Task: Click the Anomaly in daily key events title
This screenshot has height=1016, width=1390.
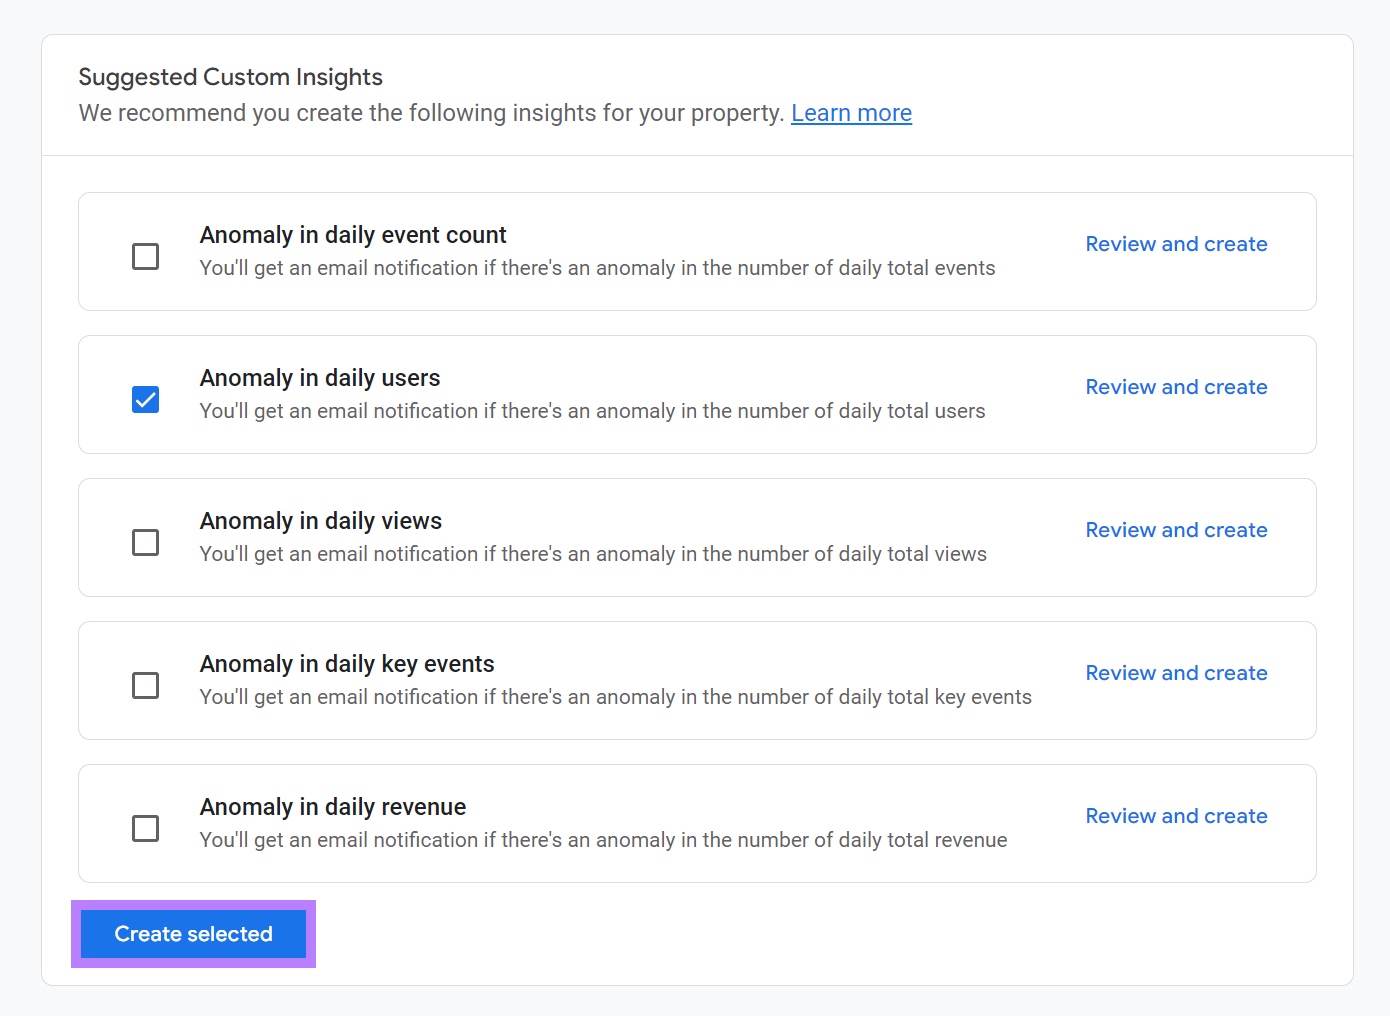Action: [x=347, y=663]
